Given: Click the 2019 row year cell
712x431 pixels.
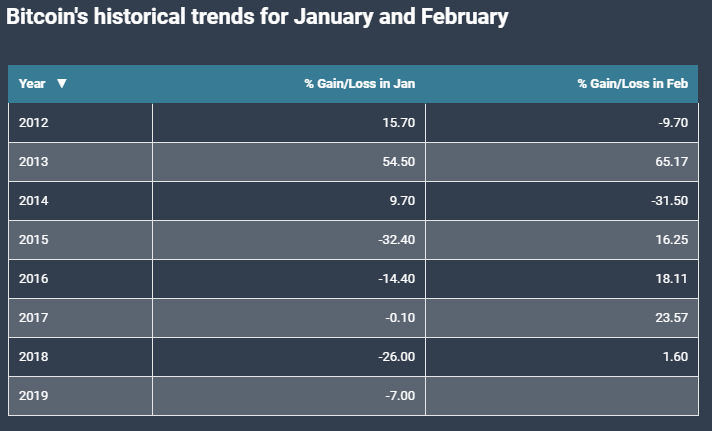Looking at the screenshot, I should [x=33, y=396].
